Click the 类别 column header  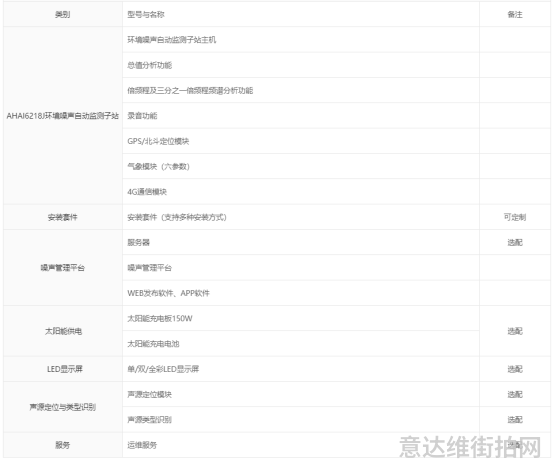tap(63, 14)
